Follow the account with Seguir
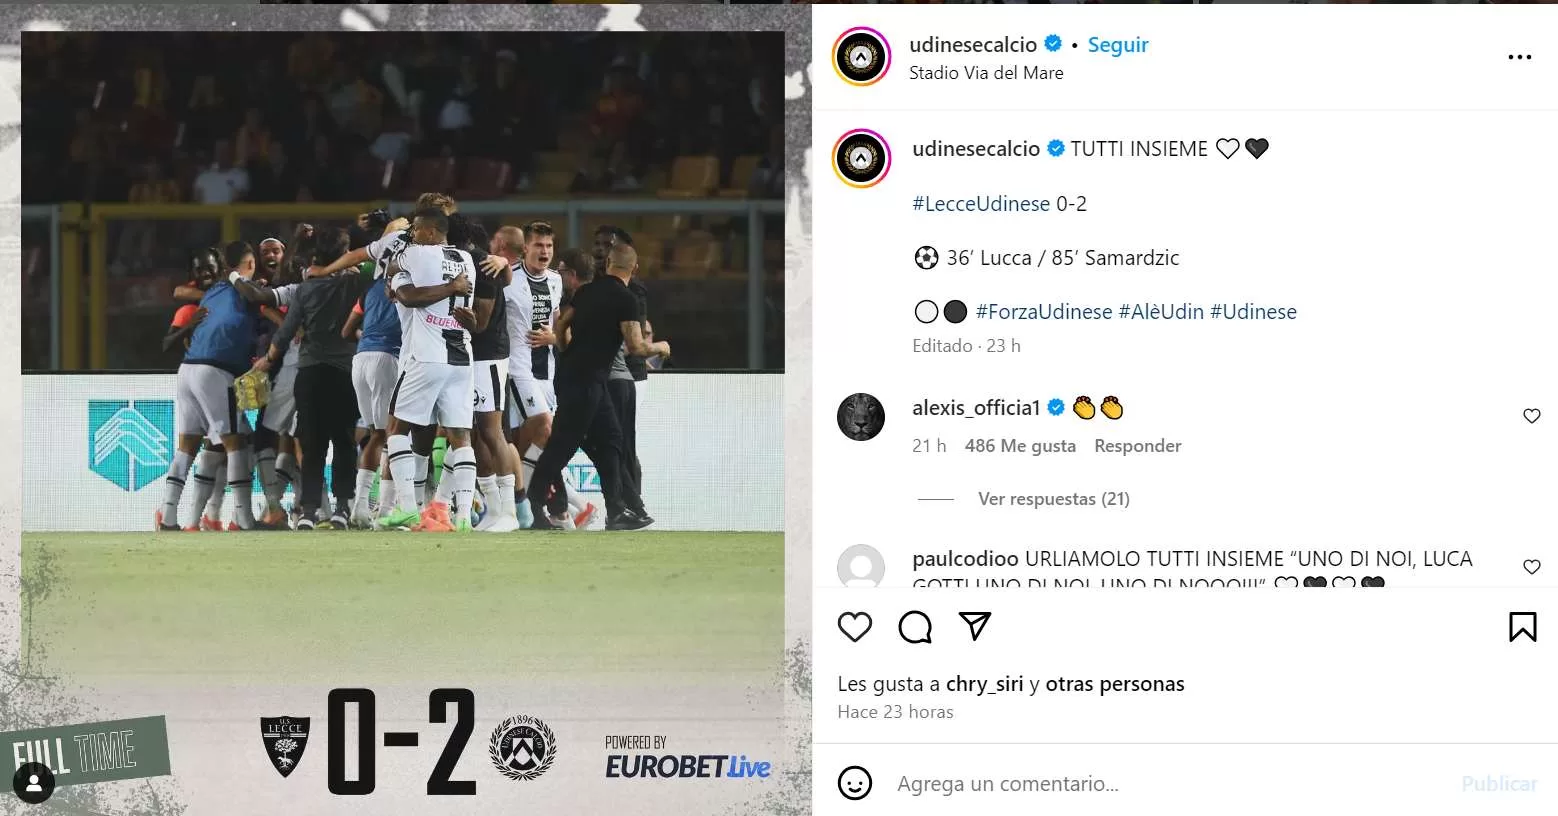1558x816 pixels. [1118, 45]
